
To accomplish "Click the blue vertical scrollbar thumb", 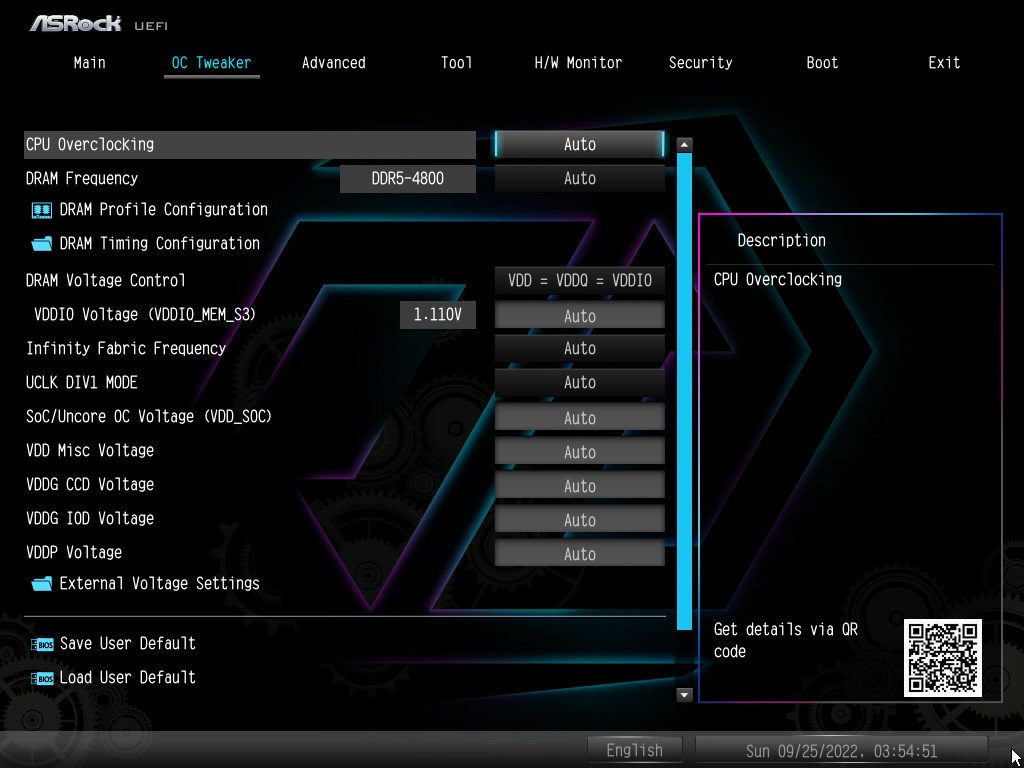I will coord(684,392).
